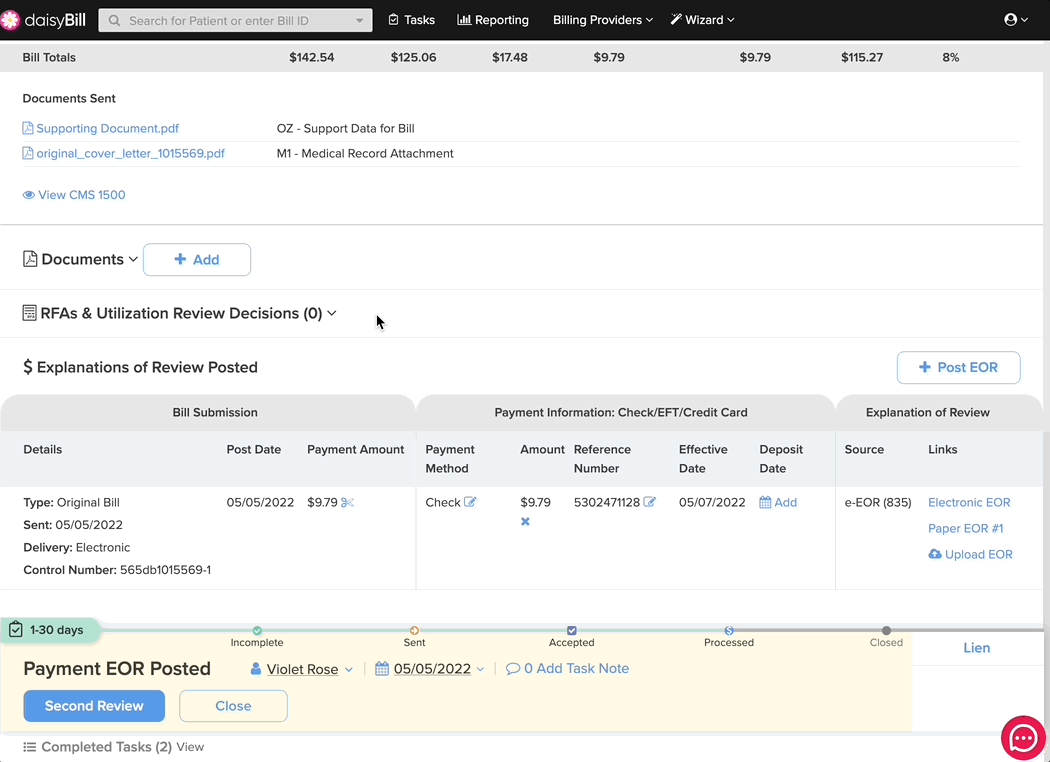This screenshot has height=762, width=1050.
Task: Edit reference number 5302471128 pencil icon
Action: [650, 502]
